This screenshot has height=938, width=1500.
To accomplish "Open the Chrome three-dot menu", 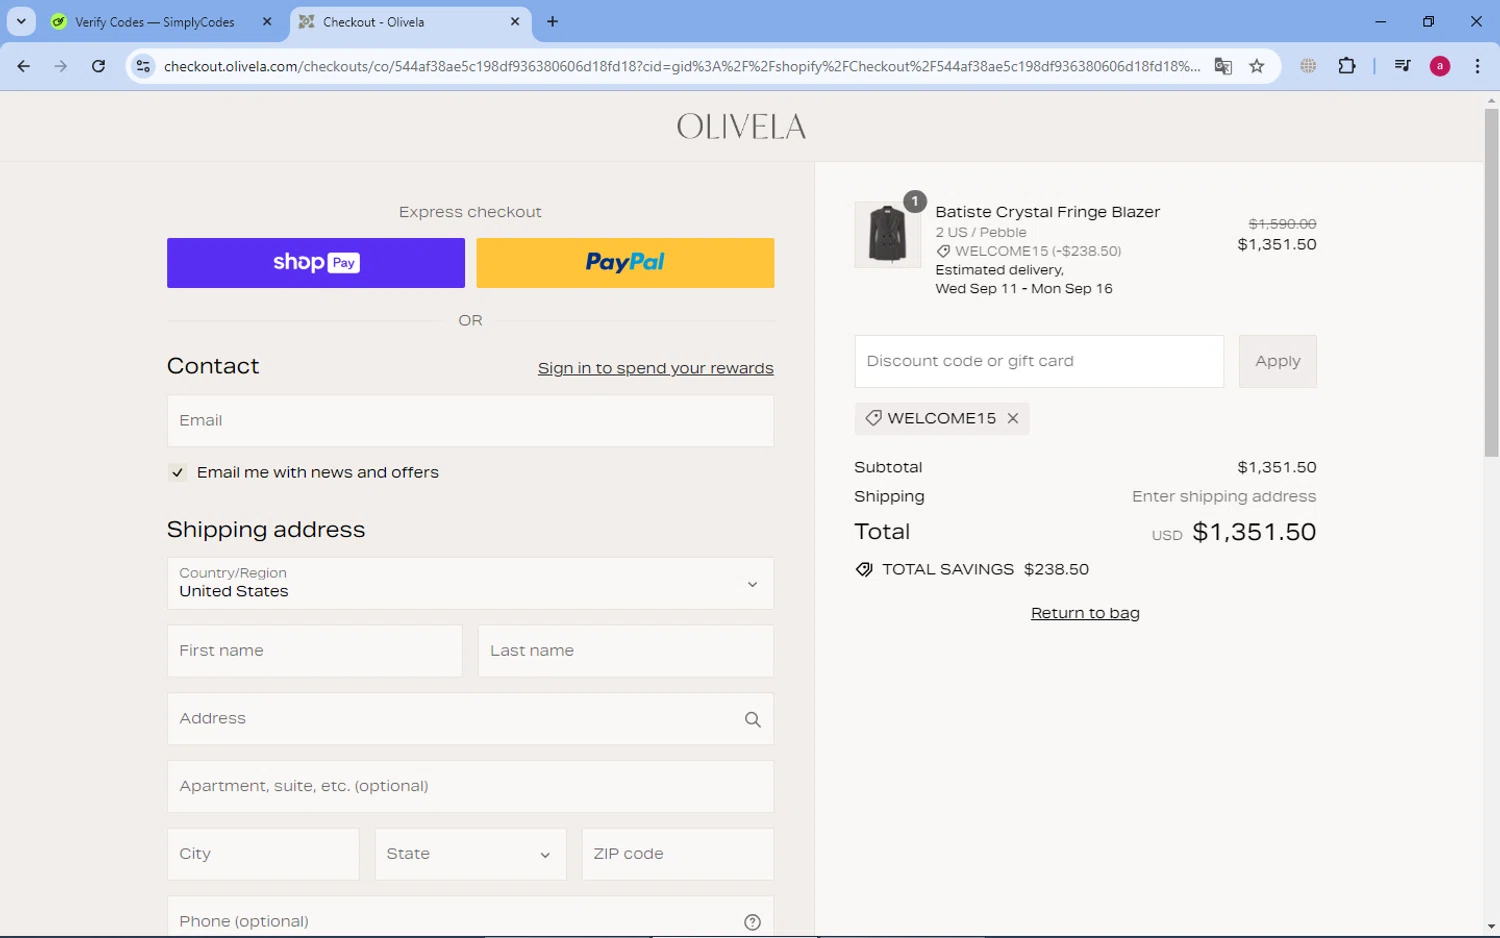I will point(1477,66).
